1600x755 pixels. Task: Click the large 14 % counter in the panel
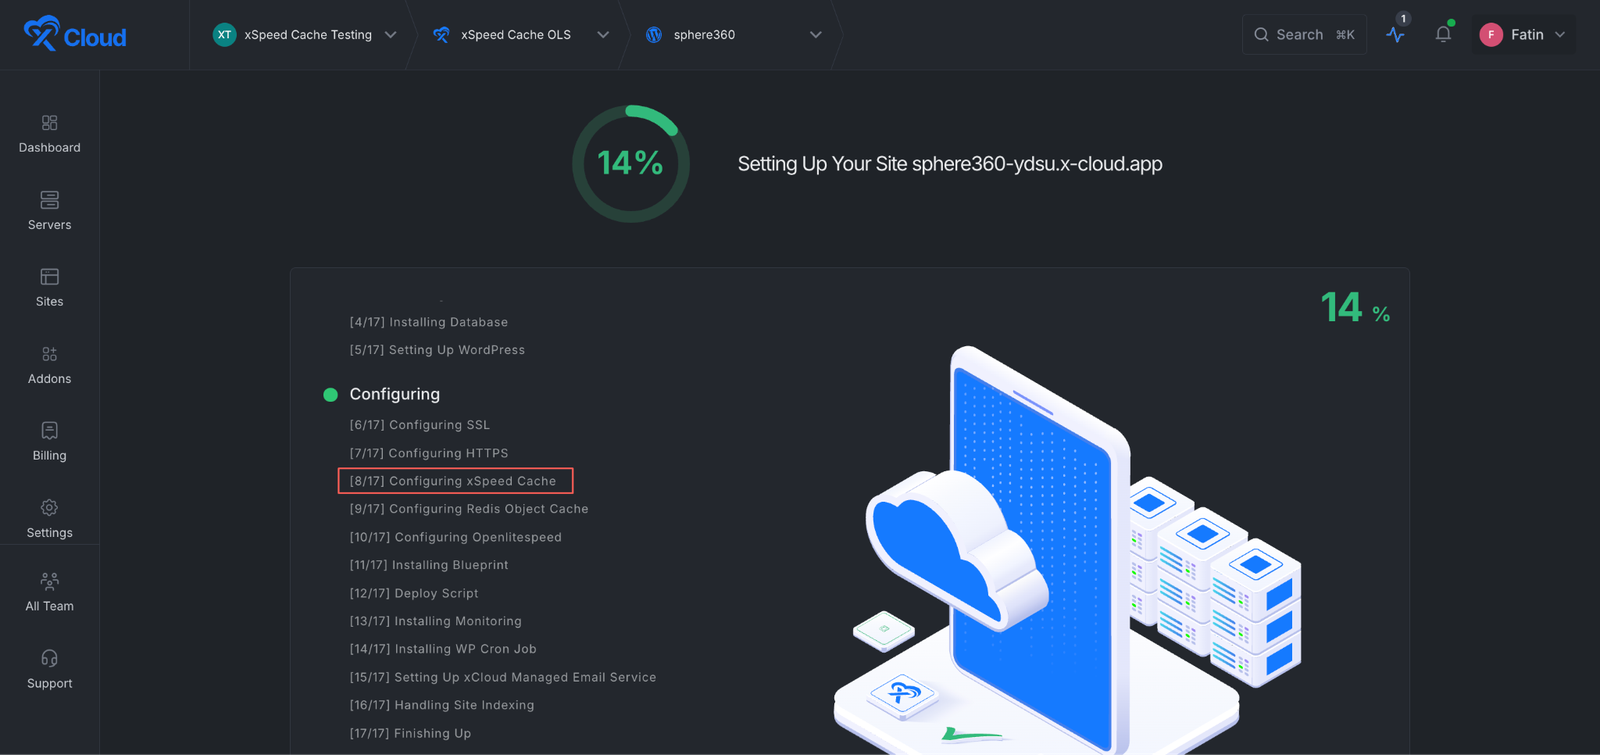pos(1355,308)
